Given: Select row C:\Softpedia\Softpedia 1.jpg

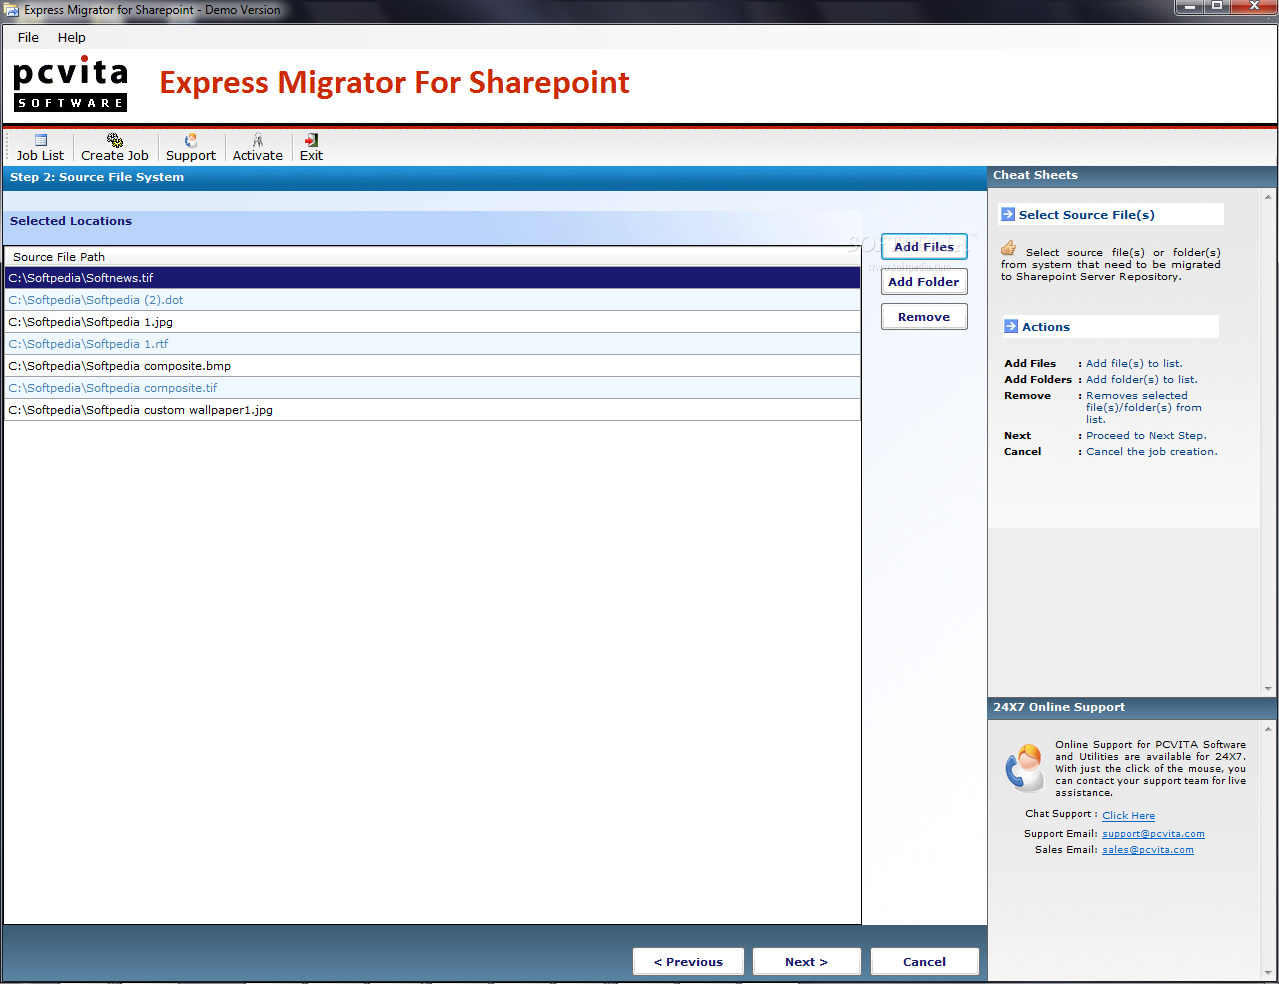Looking at the screenshot, I should point(432,322).
